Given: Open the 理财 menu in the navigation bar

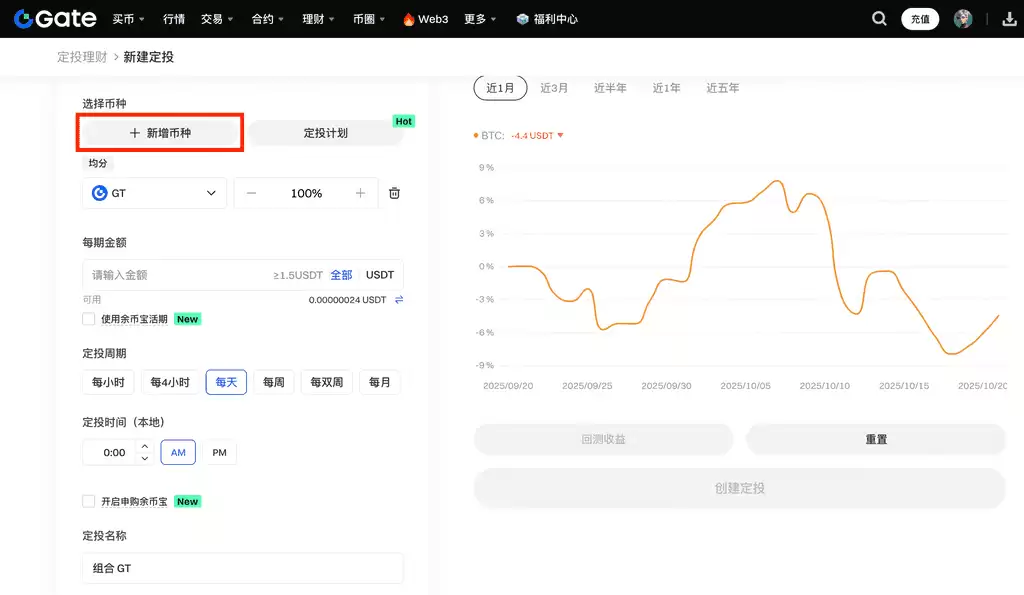Looking at the screenshot, I should pos(316,18).
